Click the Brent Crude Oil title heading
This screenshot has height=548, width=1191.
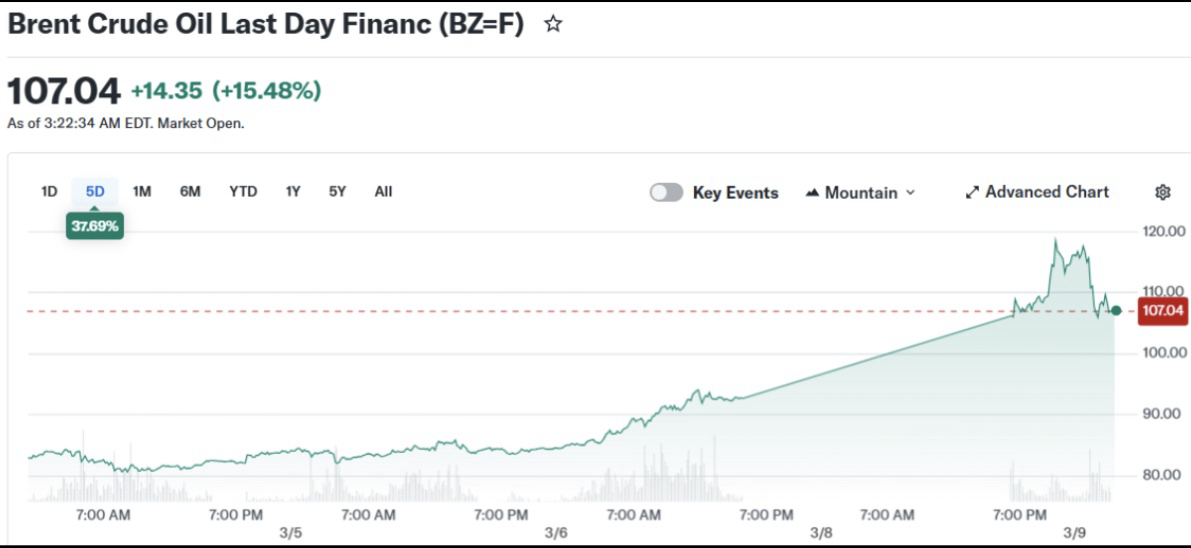point(265,25)
